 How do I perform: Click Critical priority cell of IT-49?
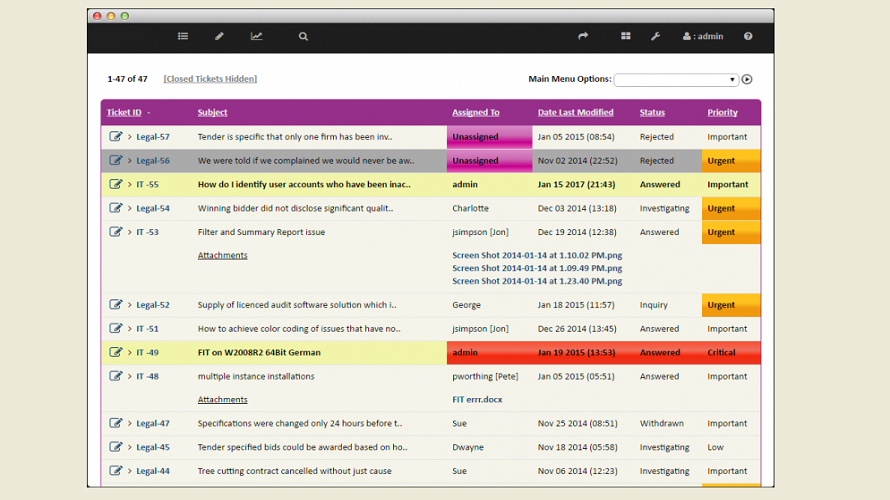pyautogui.click(x=722, y=353)
